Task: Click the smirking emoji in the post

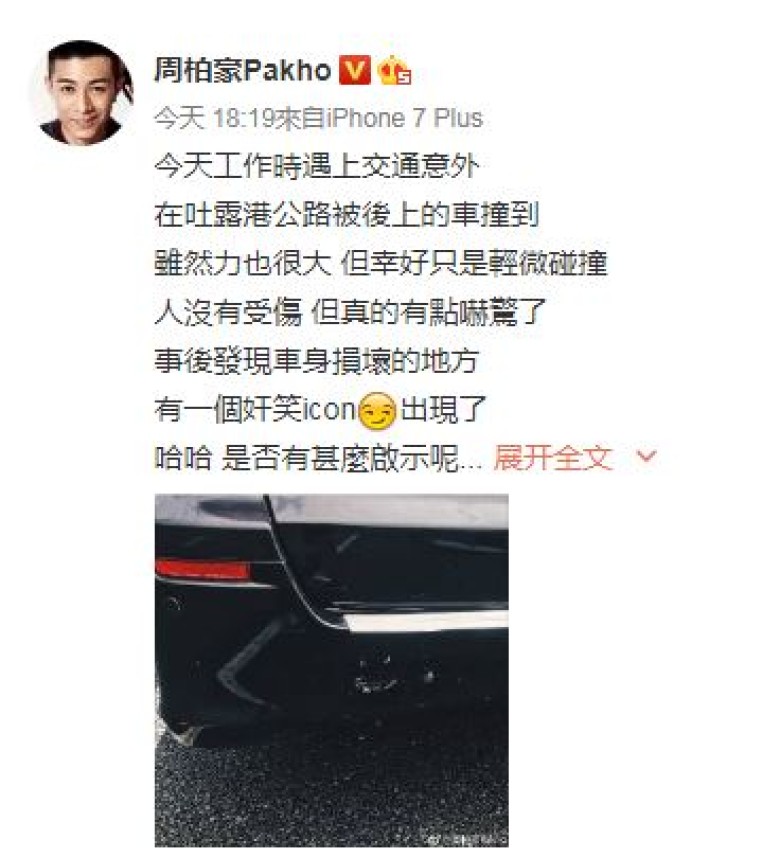Action: [x=377, y=410]
